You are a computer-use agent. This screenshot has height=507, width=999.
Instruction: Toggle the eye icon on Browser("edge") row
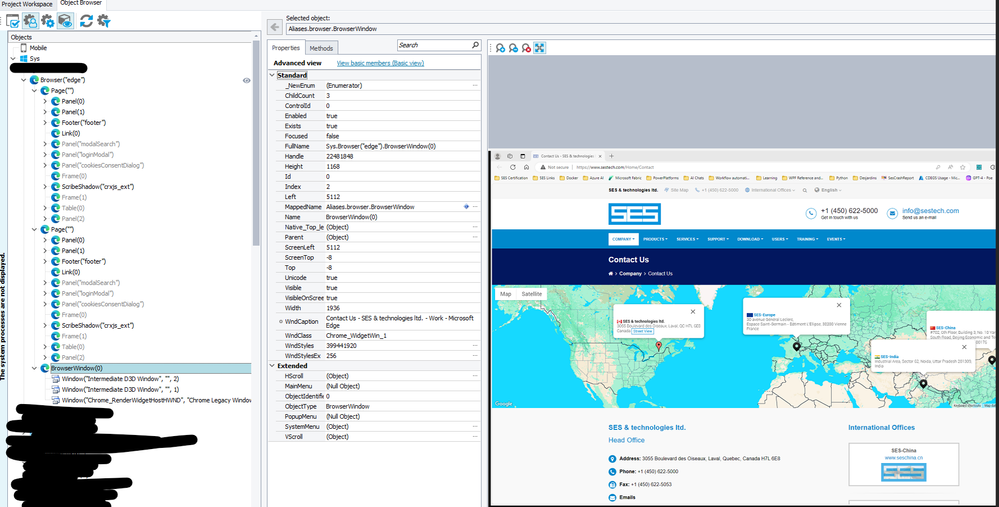[246, 80]
